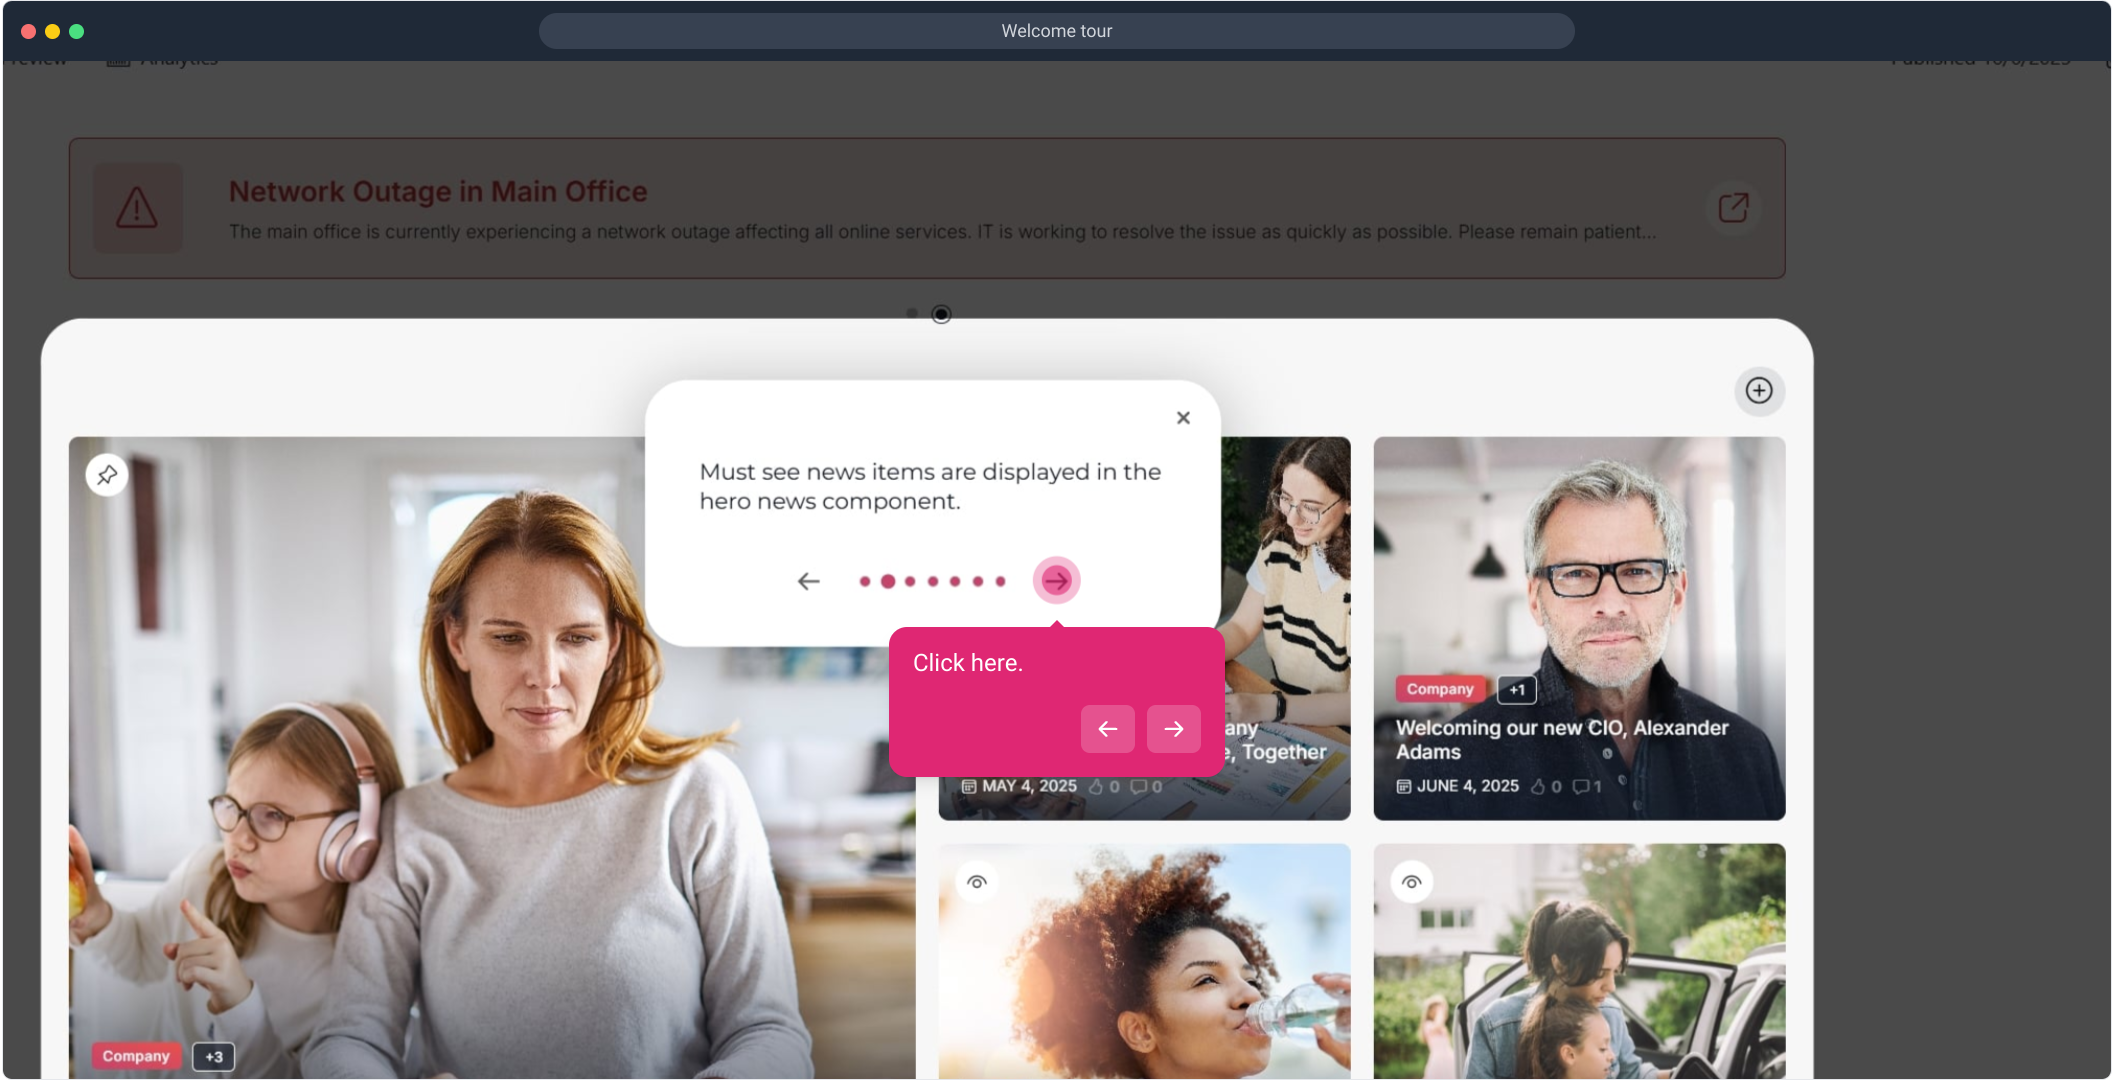The width and height of the screenshot is (2114, 1080).
Task: Click calendar icon beside MAY 4, 2025
Action: (969, 787)
